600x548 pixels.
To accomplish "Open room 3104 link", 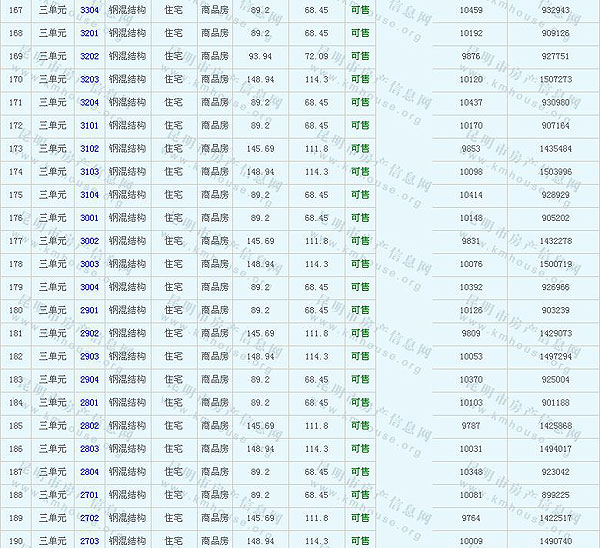I will (89, 194).
